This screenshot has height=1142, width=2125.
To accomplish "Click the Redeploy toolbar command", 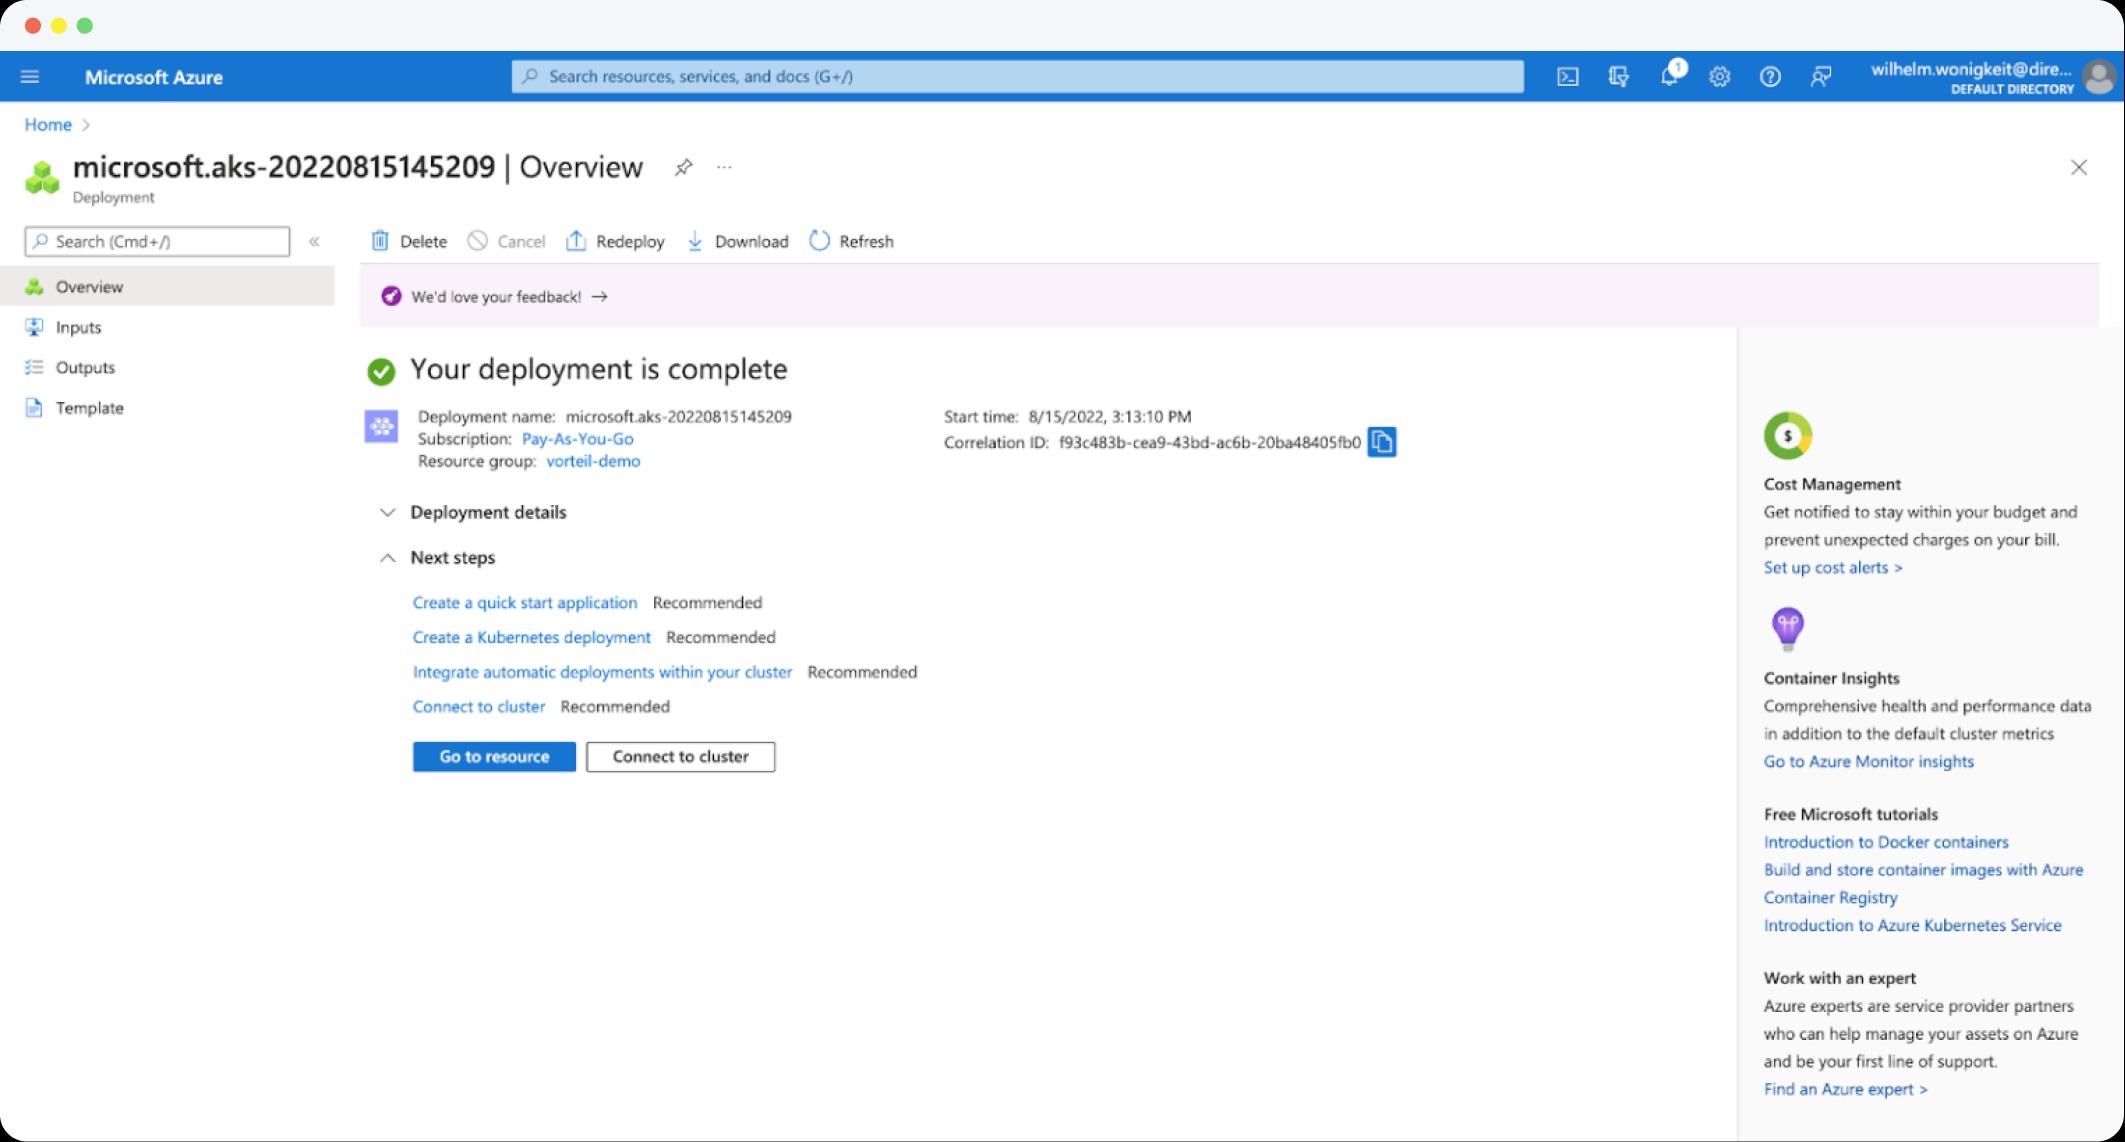I will (x=615, y=241).
